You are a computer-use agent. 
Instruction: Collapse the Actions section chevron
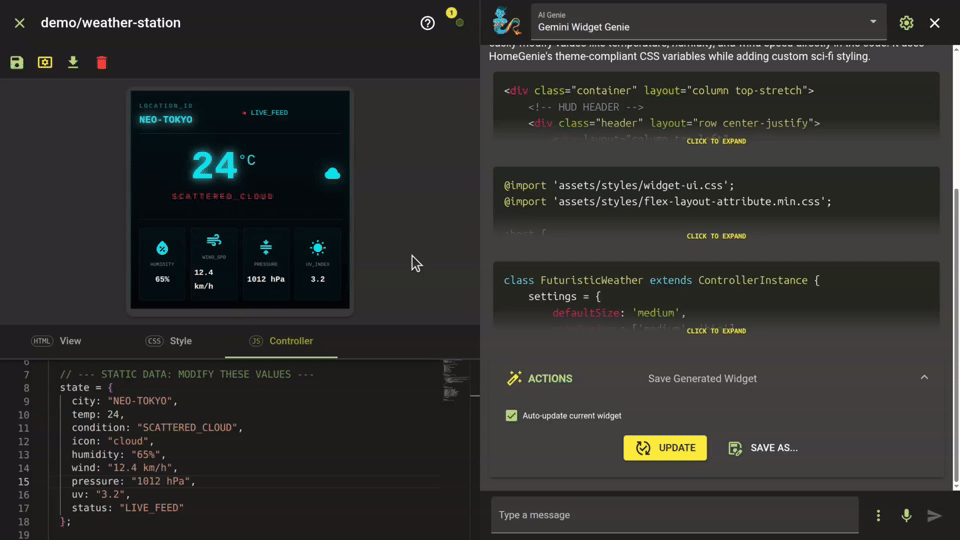point(924,378)
